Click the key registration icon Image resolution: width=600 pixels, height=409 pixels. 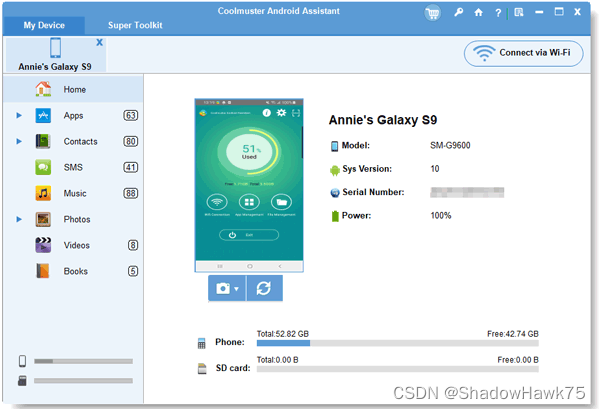pyautogui.click(x=458, y=13)
